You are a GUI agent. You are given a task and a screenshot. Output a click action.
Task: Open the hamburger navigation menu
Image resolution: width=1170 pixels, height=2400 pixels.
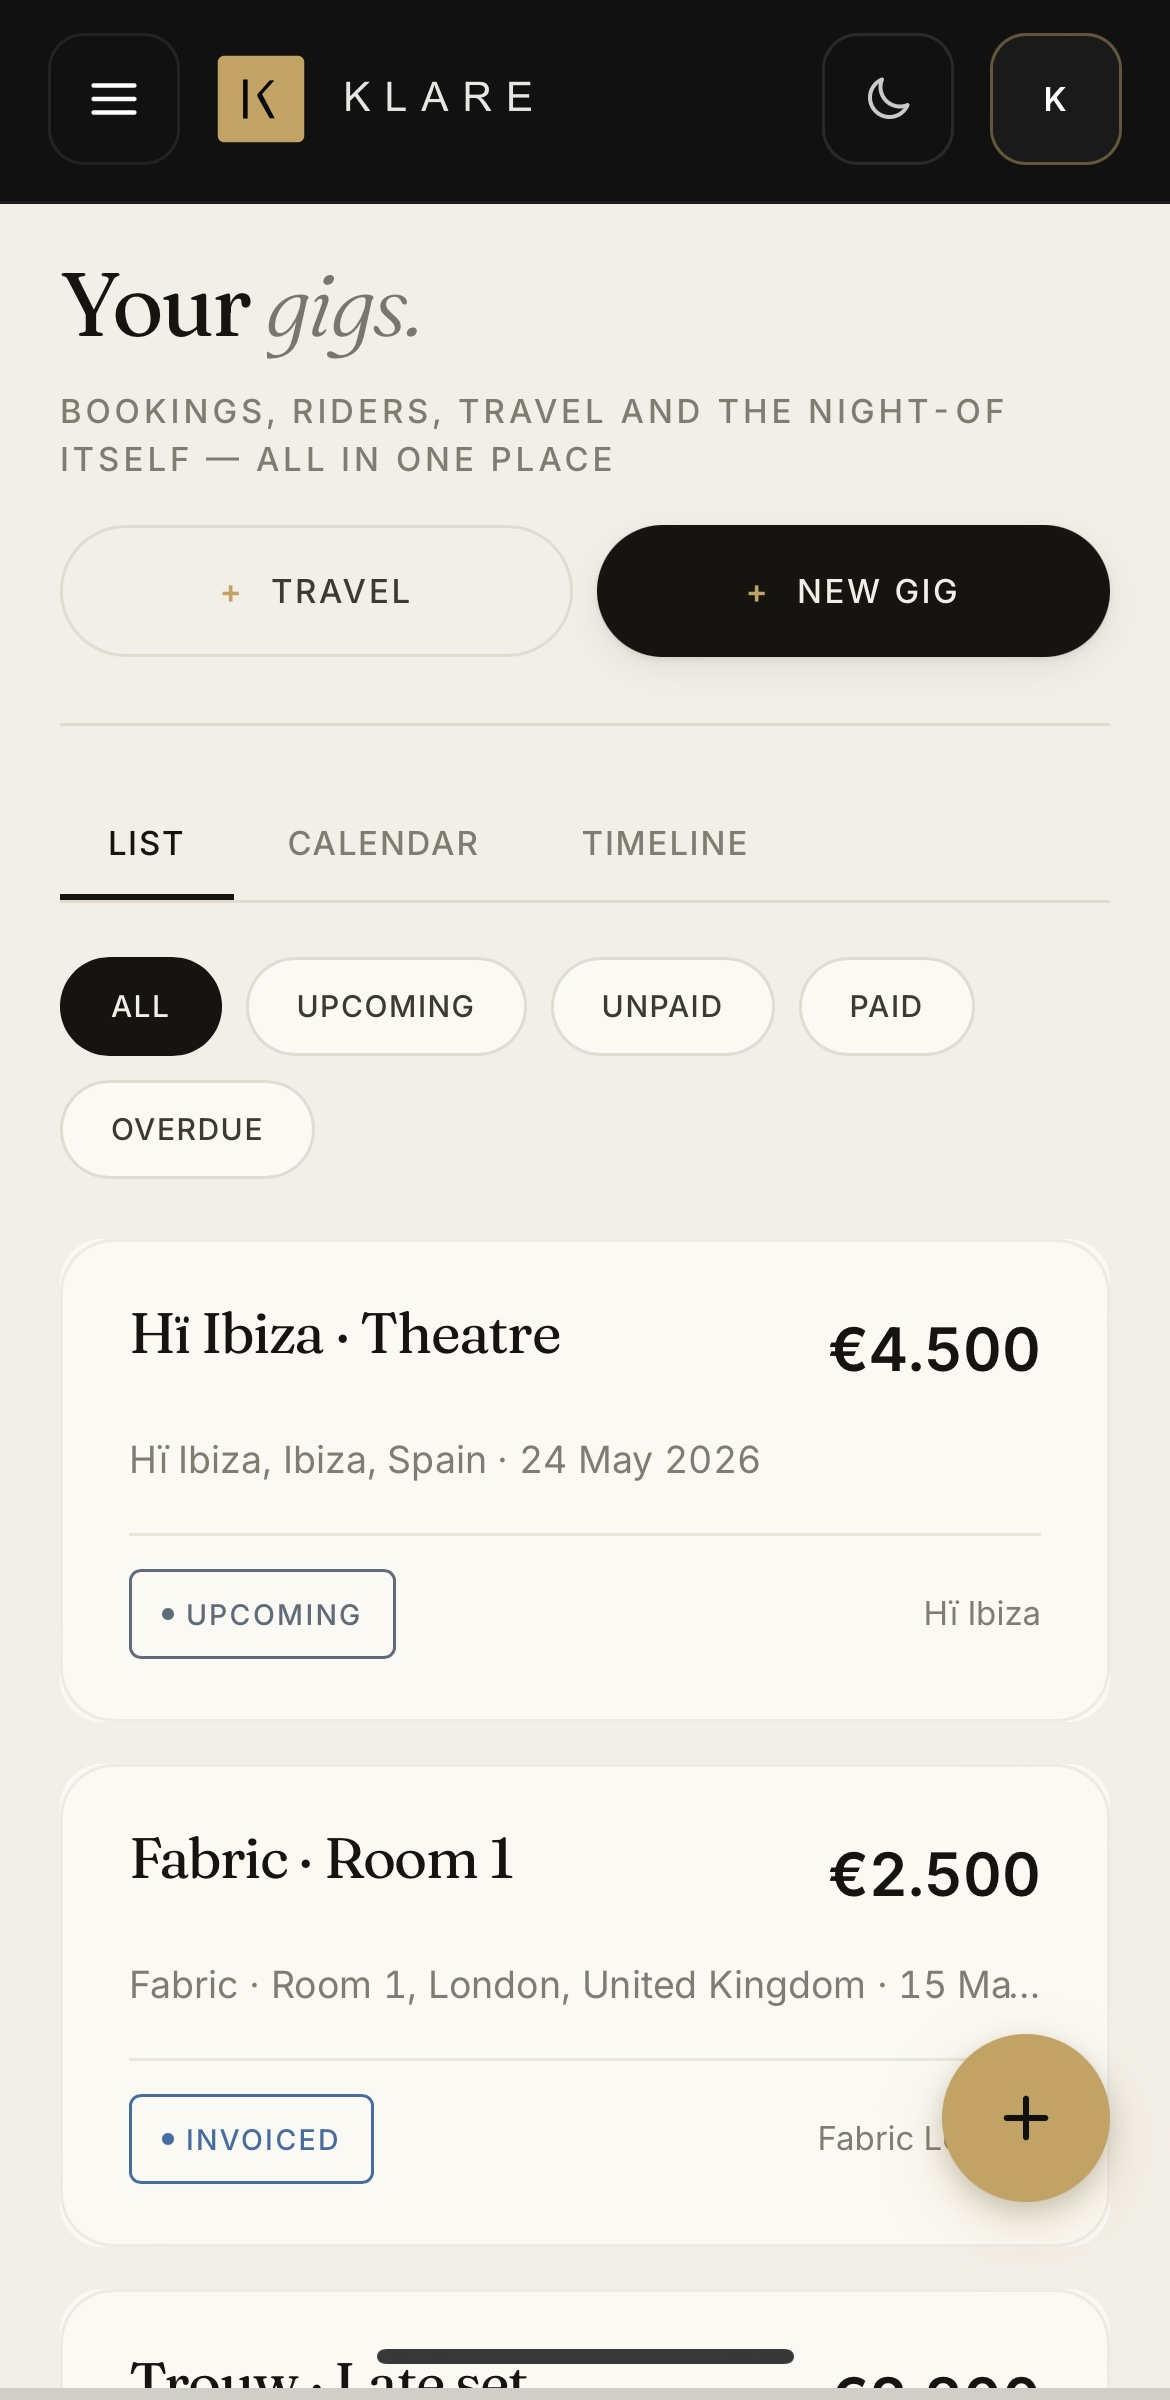(114, 99)
